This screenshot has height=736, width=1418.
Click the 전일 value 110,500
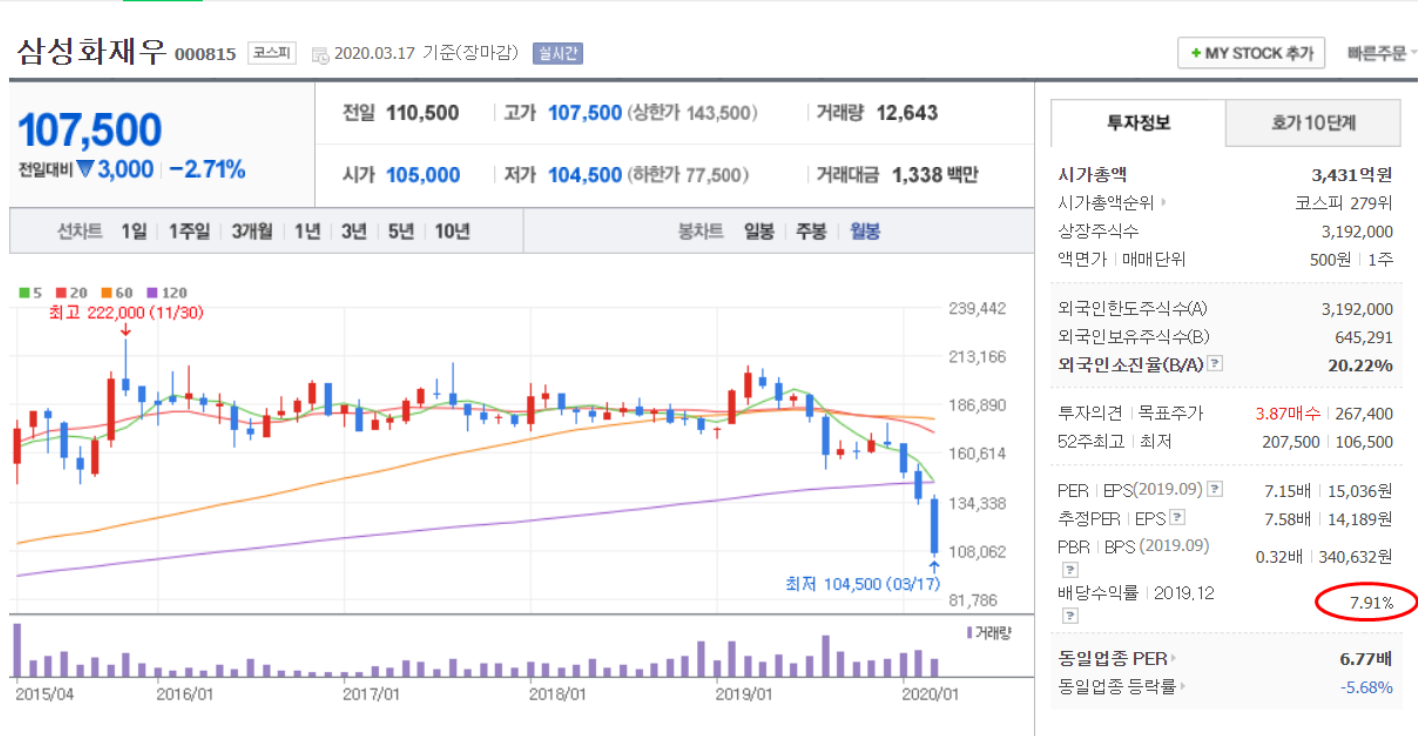point(423,113)
